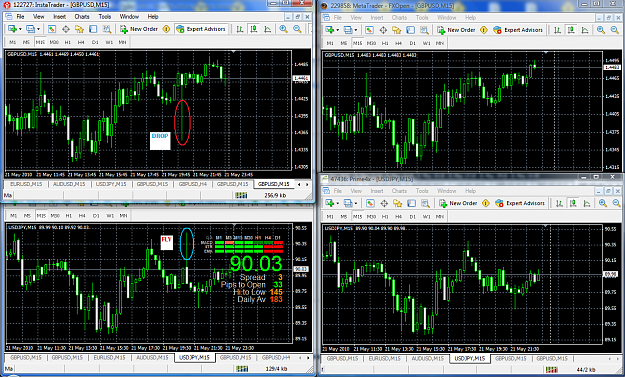The height and width of the screenshot is (377, 625).
Task: Select W1 timeframe in Prime4x
Action: pyautogui.click(x=426, y=216)
